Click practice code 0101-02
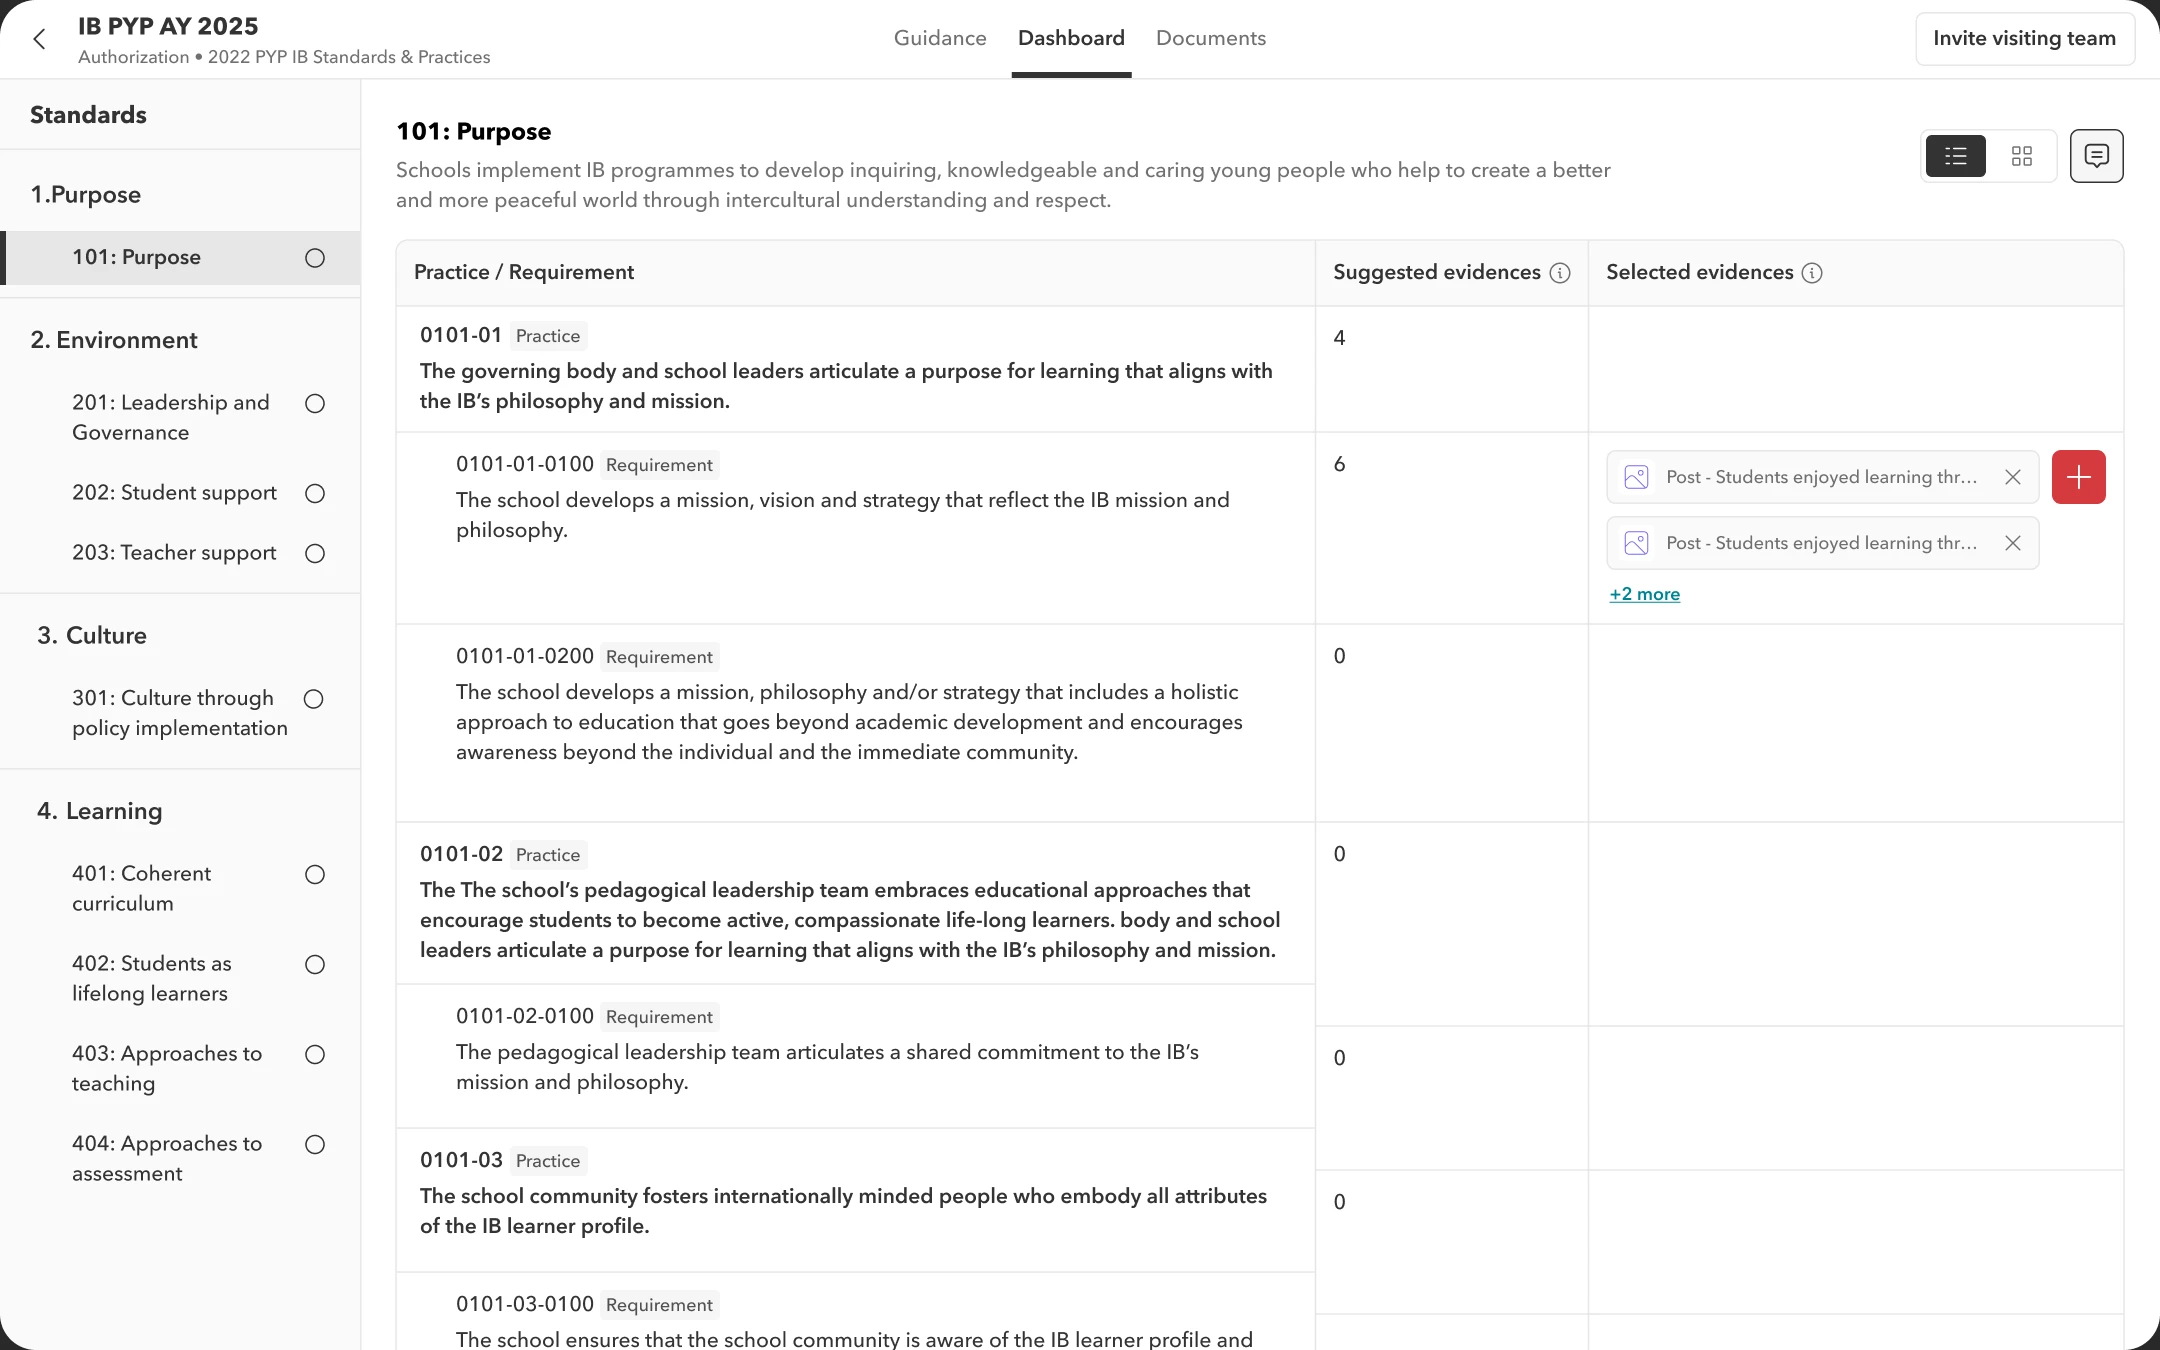2160x1350 pixels. click(461, 854)
